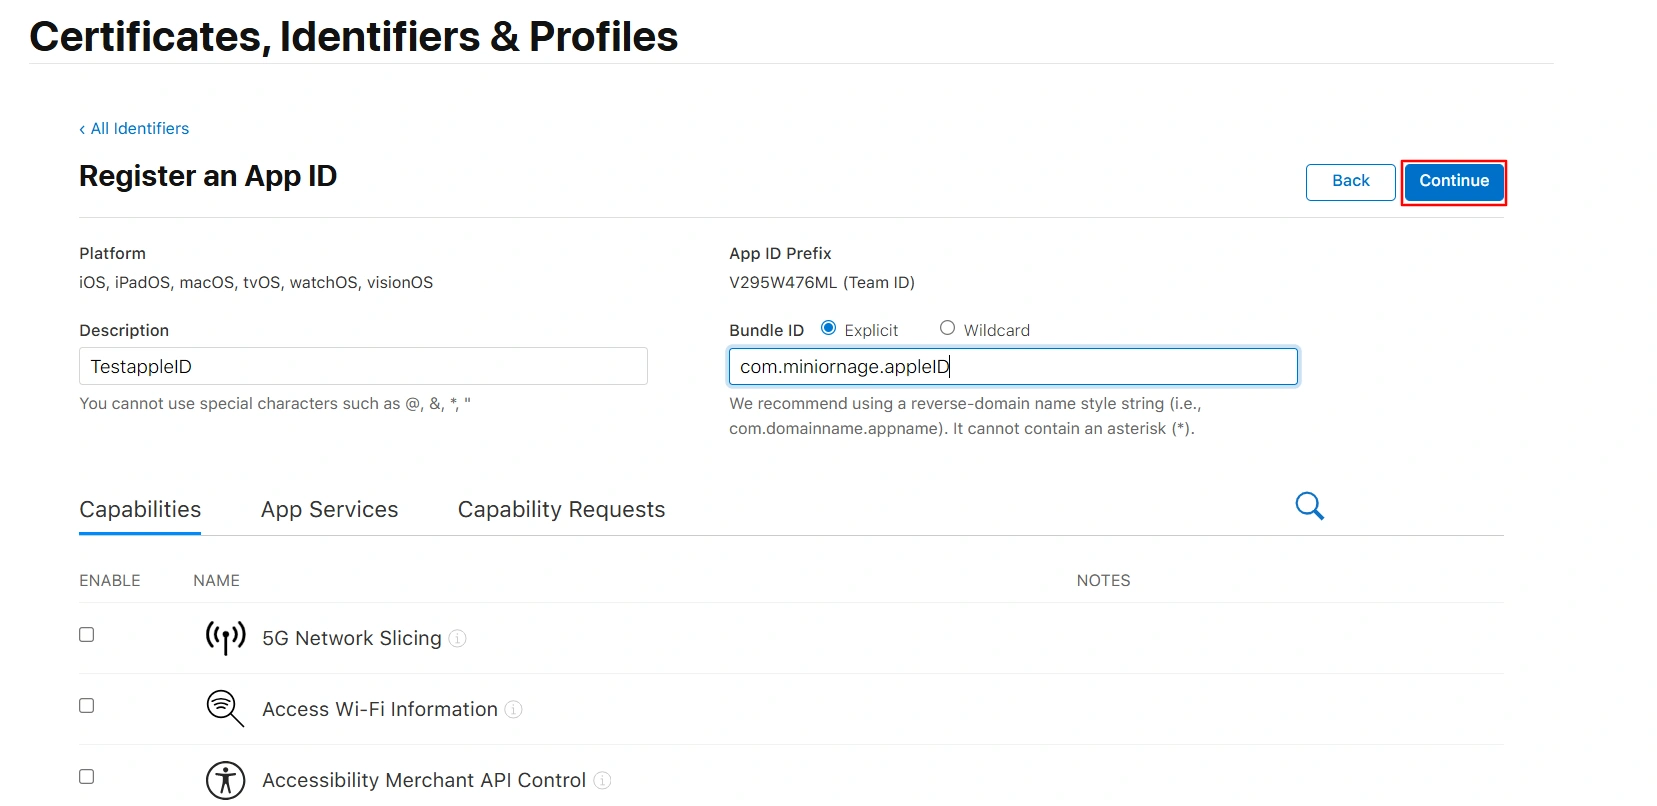Click the capabilities search magnifier icon

click(x=1309, y=506)
